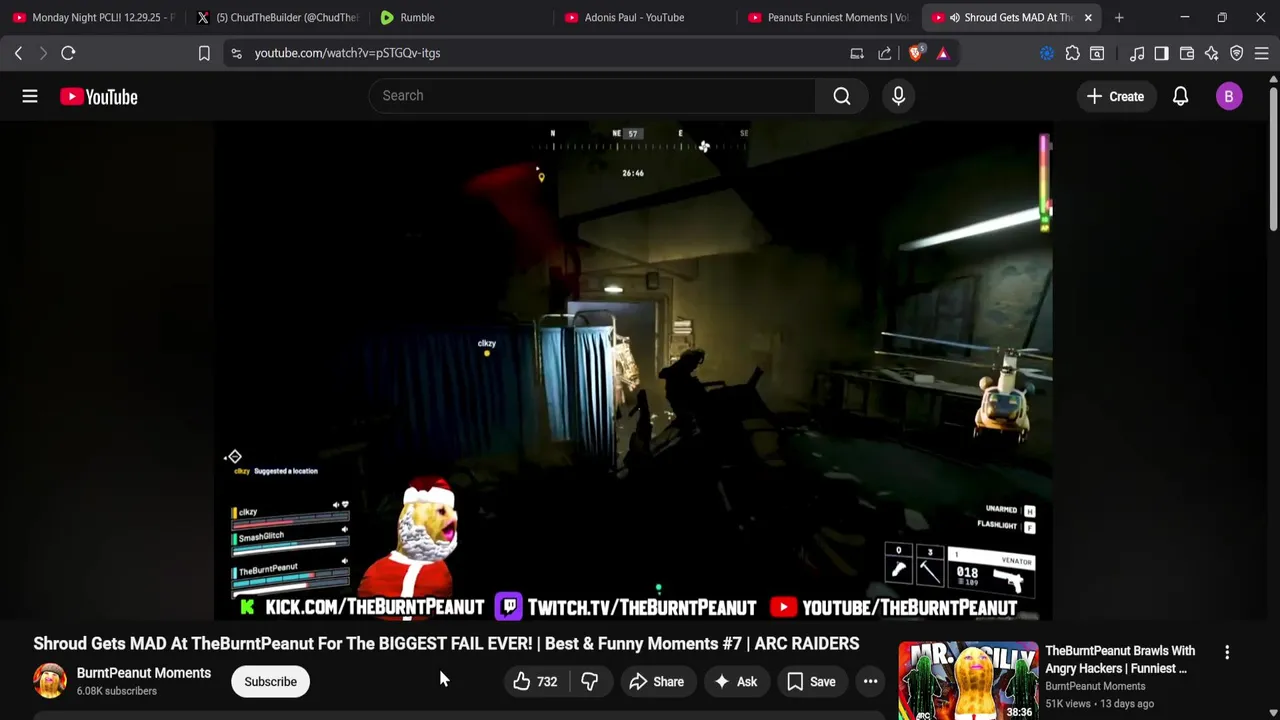This screenshot has width=1280, height=720.
Task: Start voice search with microphone icon
Action: pyautogui.click(x=898, y=96)
